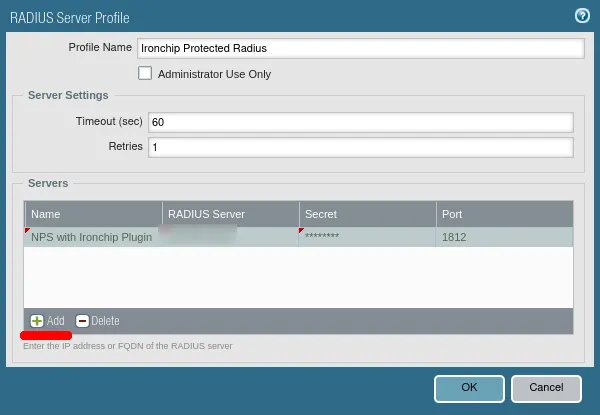Click the masked secret ******** cell
The height and width of the screenshot is (415, 600).
click(x=368, y=237)
